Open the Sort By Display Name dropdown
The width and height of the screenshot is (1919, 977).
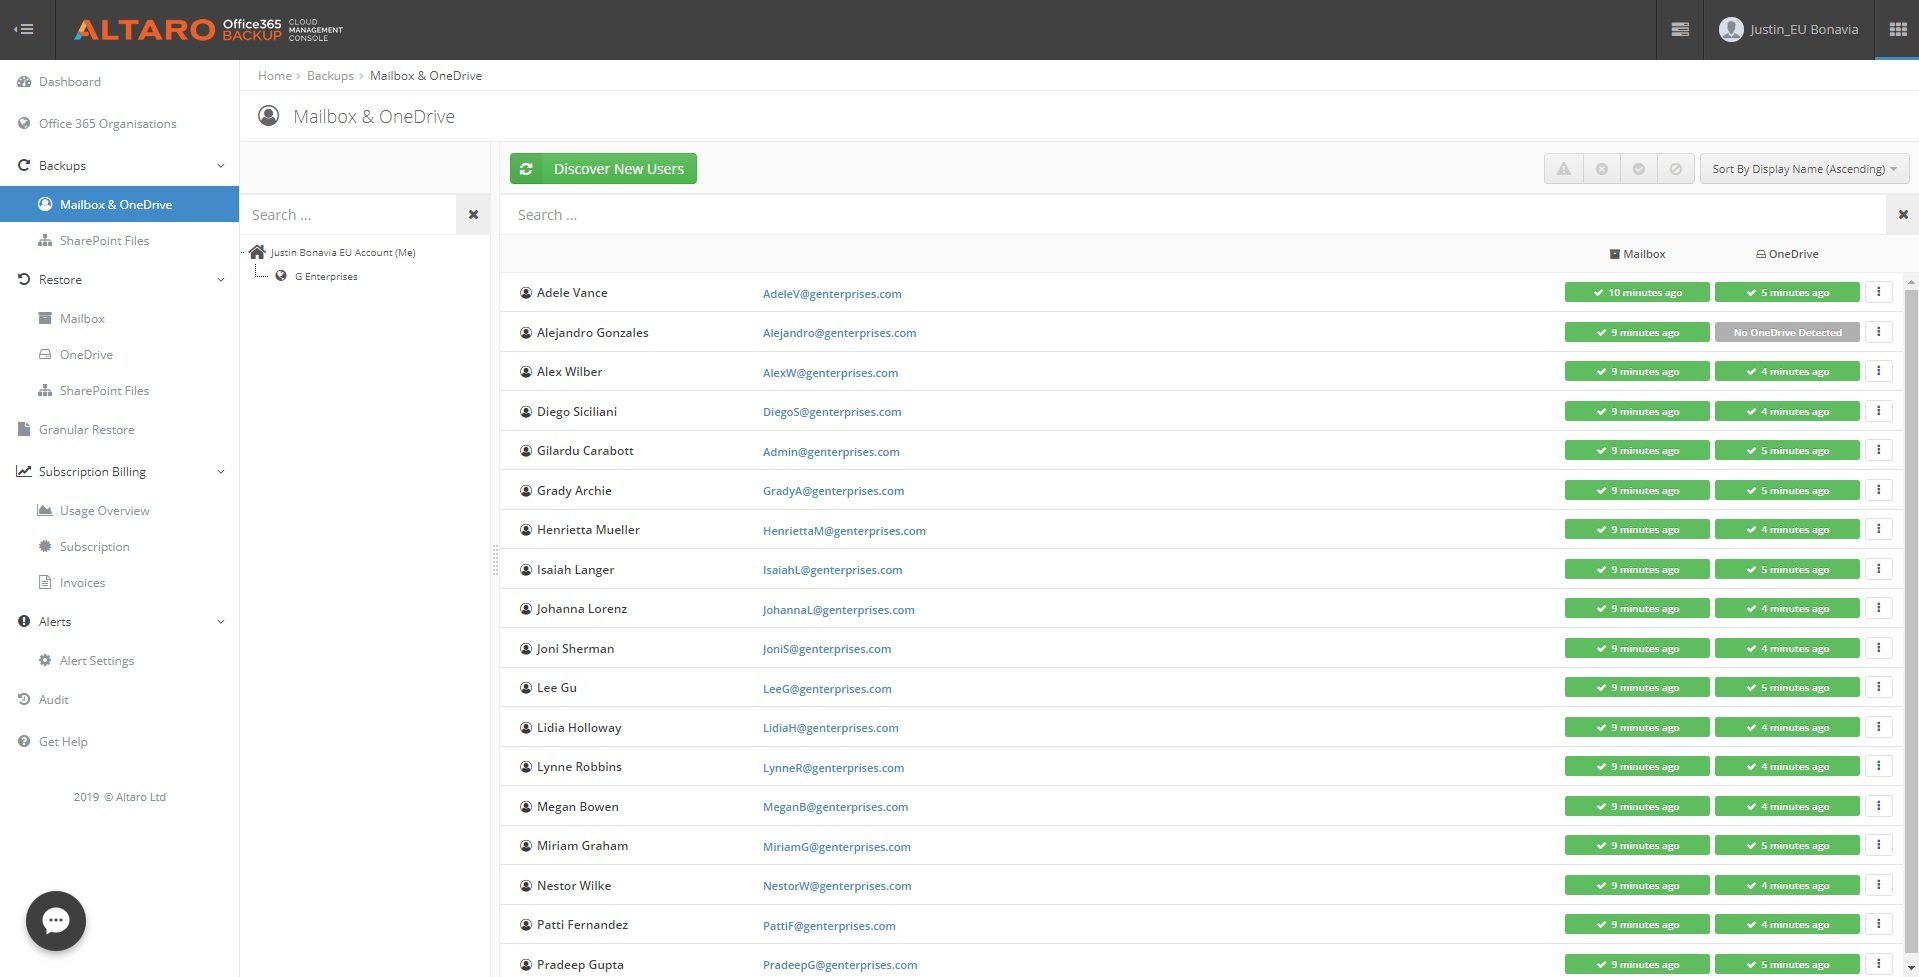click(1803, 168)
